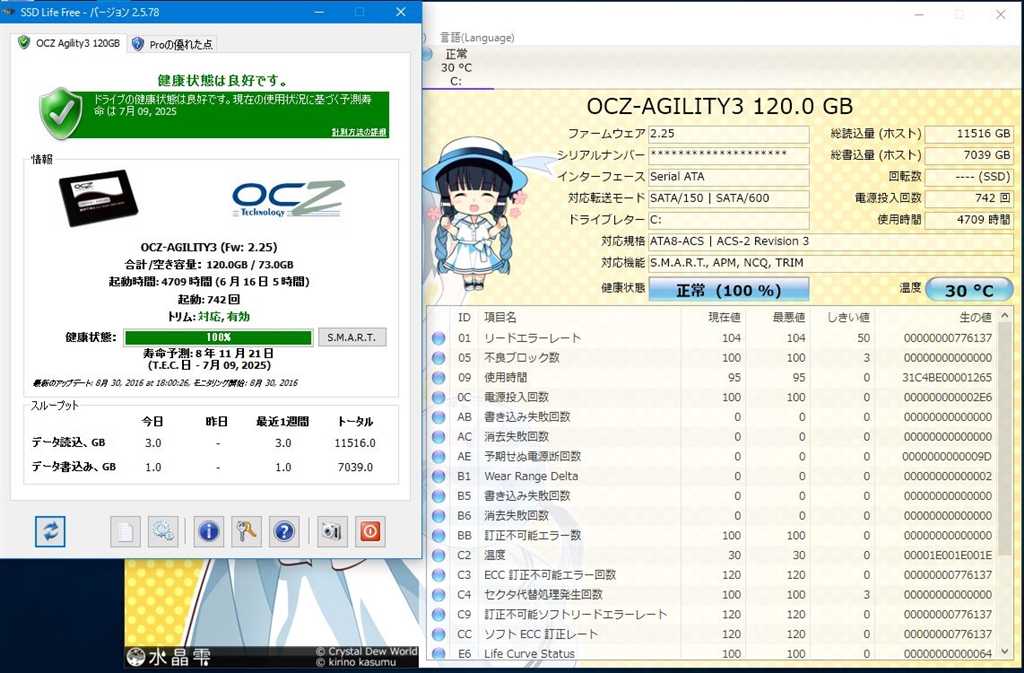The image size is (1024, 673).
Task: Click the ファームウェア field showing 2.25
Action: tap(728, 134)
